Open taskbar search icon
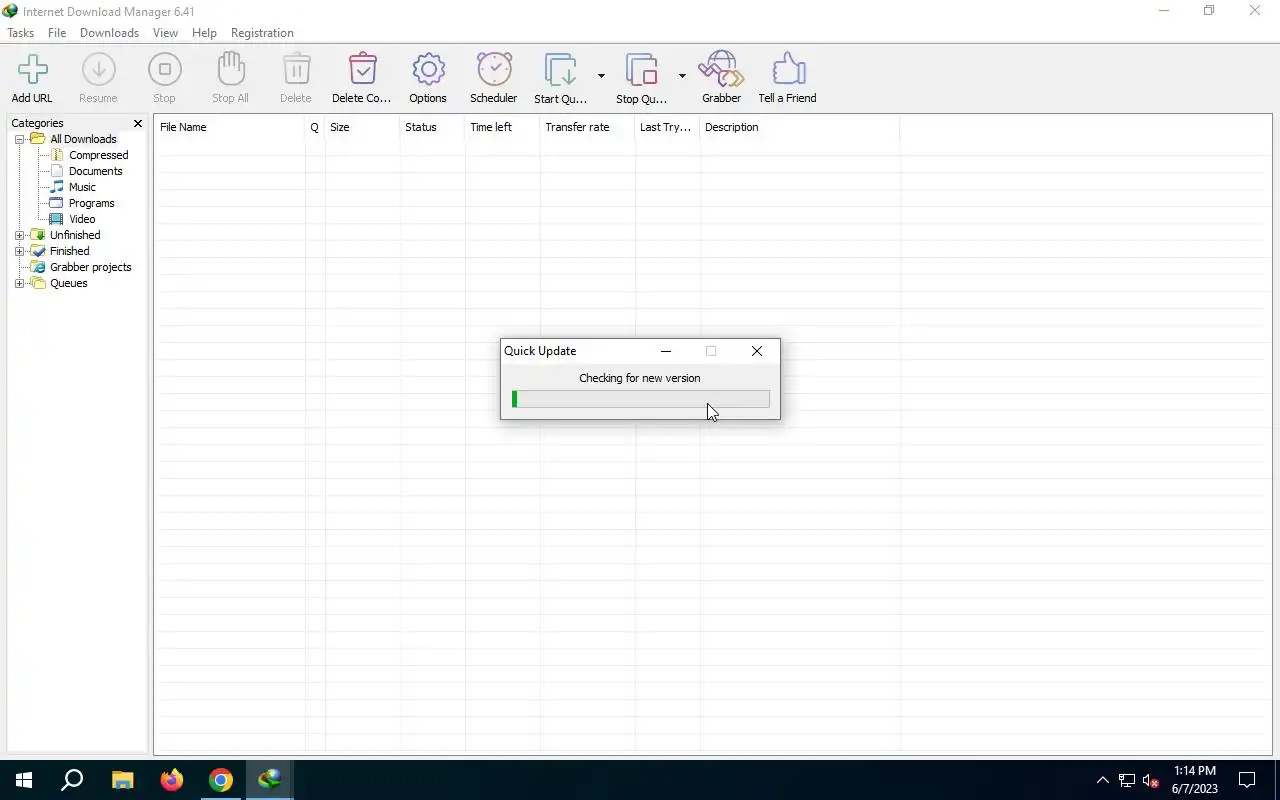The image size is (1280, 800). [72, 780]
